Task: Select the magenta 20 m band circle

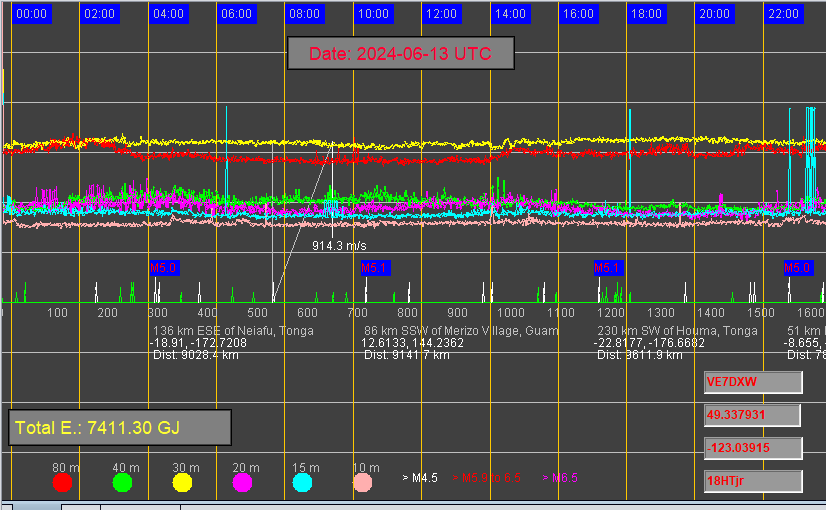Action: 243,483
